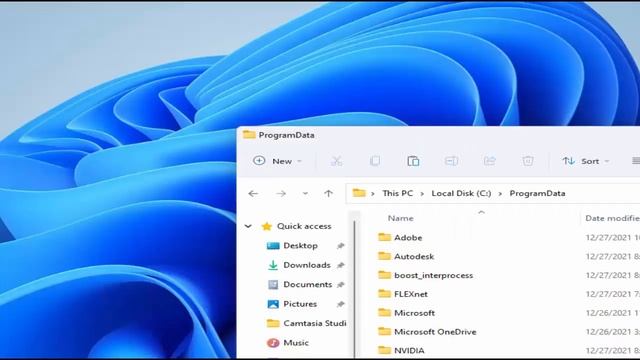Image resolution: width=640 pixels, height=360 pixels.
Task: Open the New item menu
Action: pos(277,161)
